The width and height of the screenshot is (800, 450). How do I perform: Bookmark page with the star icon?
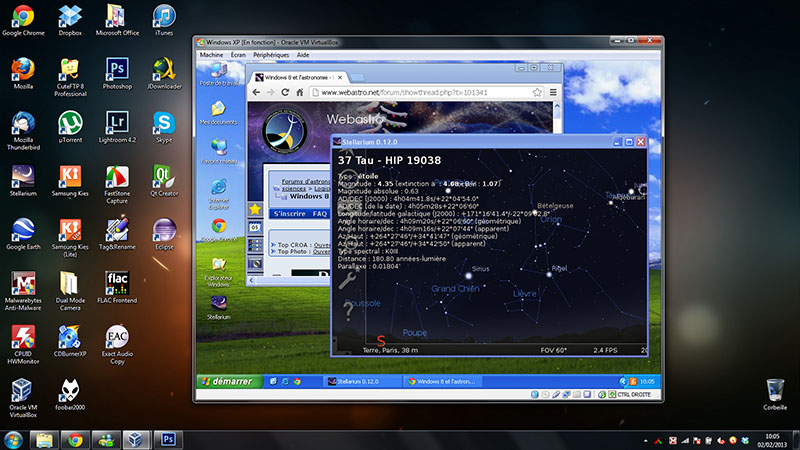[x=537, y=92]
